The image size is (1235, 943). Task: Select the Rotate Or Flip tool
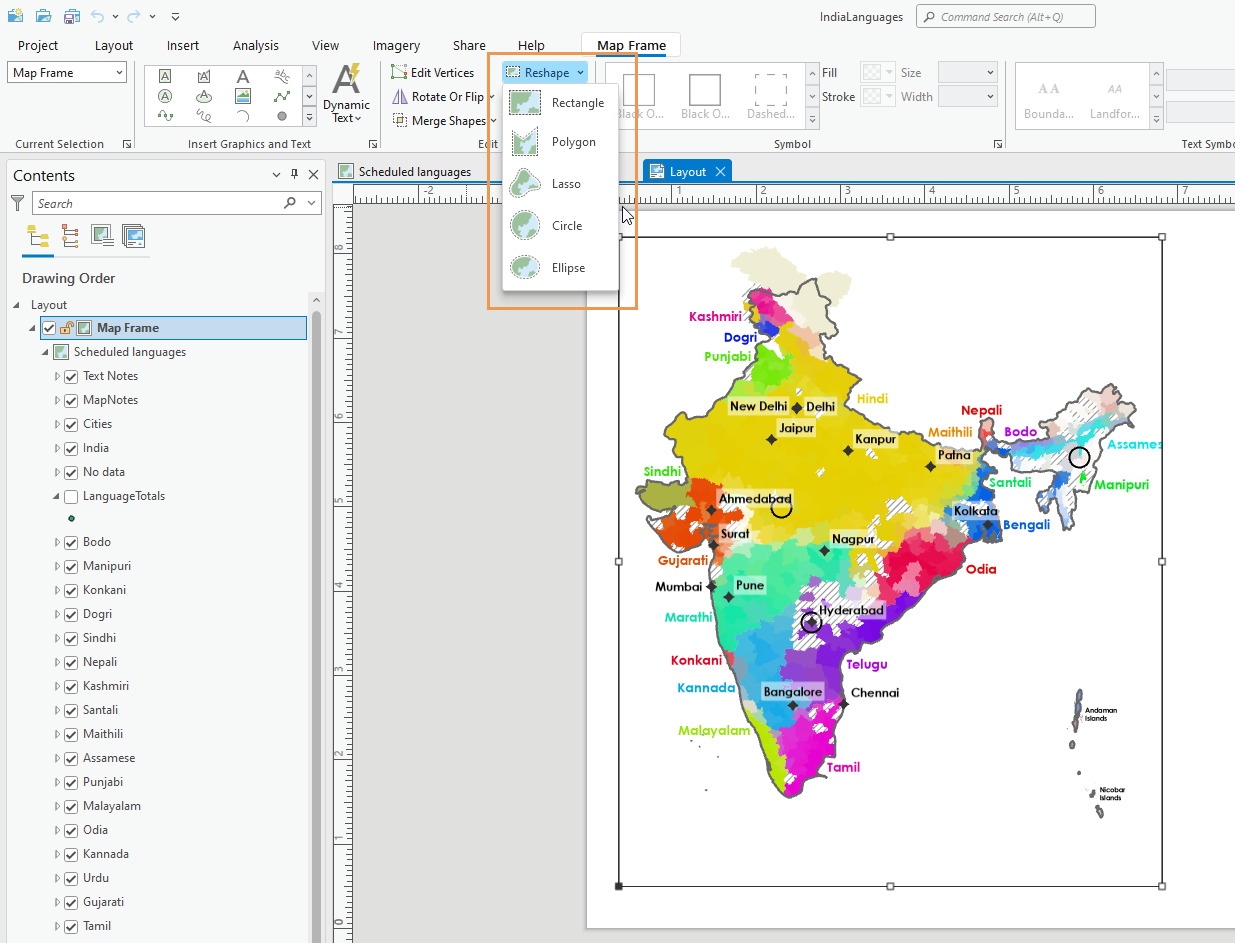pyautogui.click(x=440, y=96)
